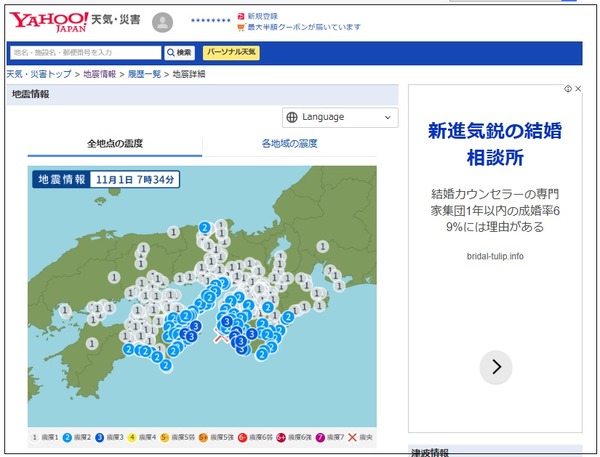Click the location search input field
Viewport: 600px width, 457px height.
(x=86, y=52)
